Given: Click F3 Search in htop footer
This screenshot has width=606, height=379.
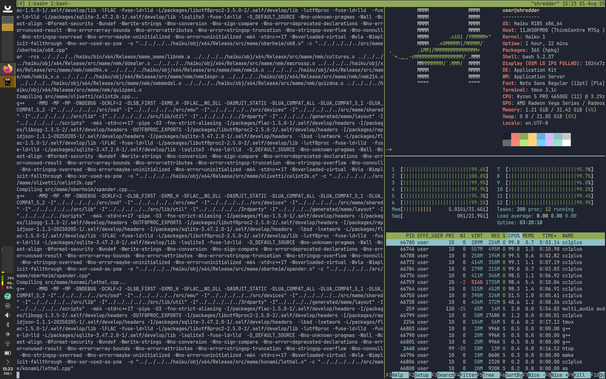Looking at the screenshot, I should (443, 375).
